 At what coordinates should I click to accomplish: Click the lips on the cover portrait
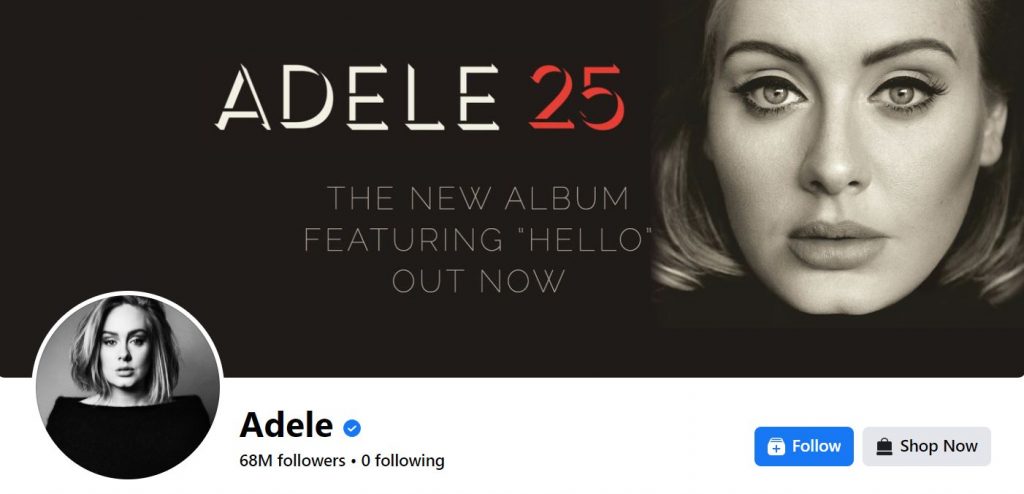[x=838, y=244]
